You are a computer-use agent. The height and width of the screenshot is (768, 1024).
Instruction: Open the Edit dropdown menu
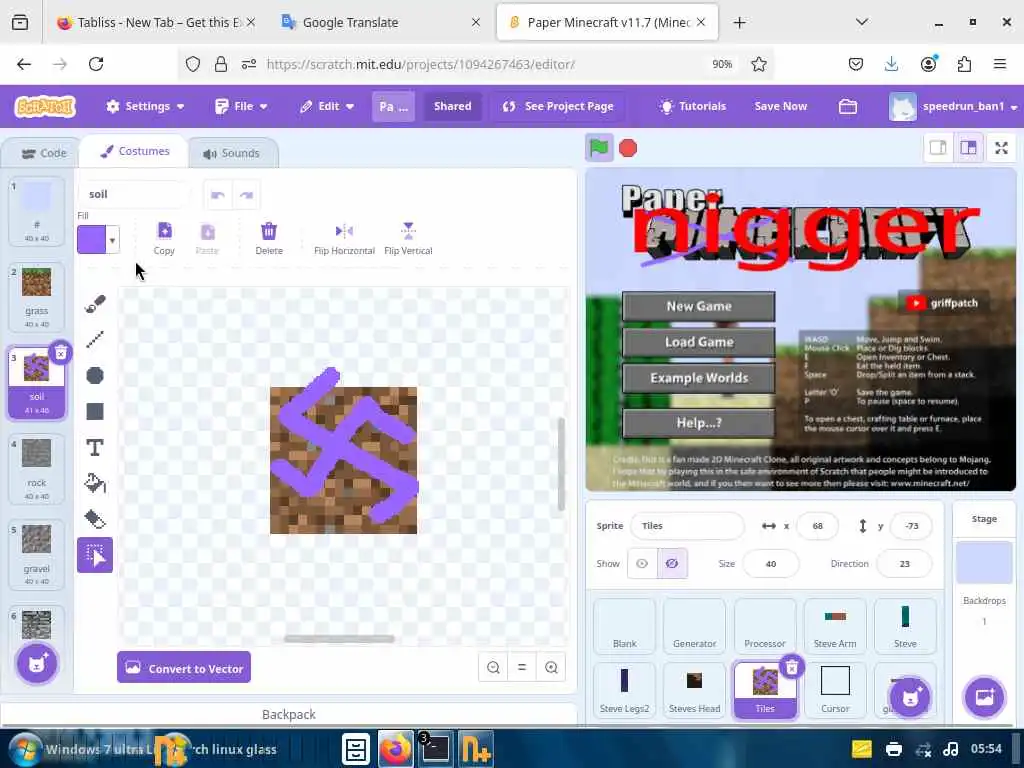[x=327, y=106]
